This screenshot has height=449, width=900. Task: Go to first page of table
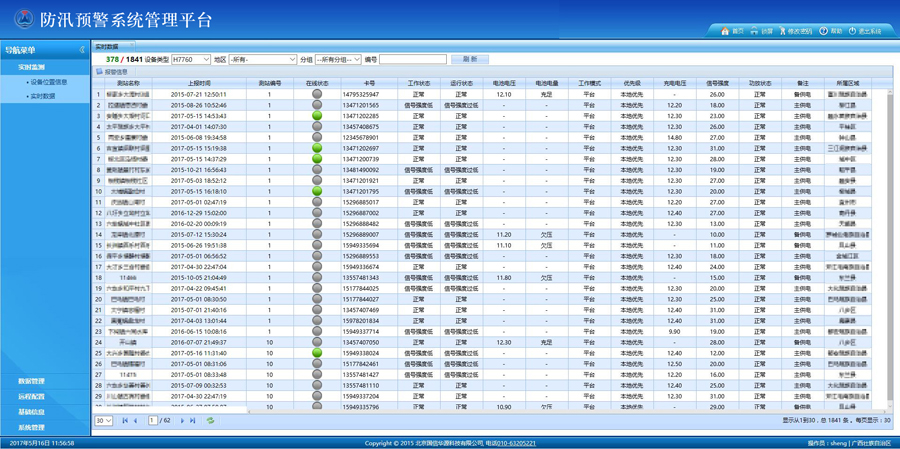tap(125, 421)
